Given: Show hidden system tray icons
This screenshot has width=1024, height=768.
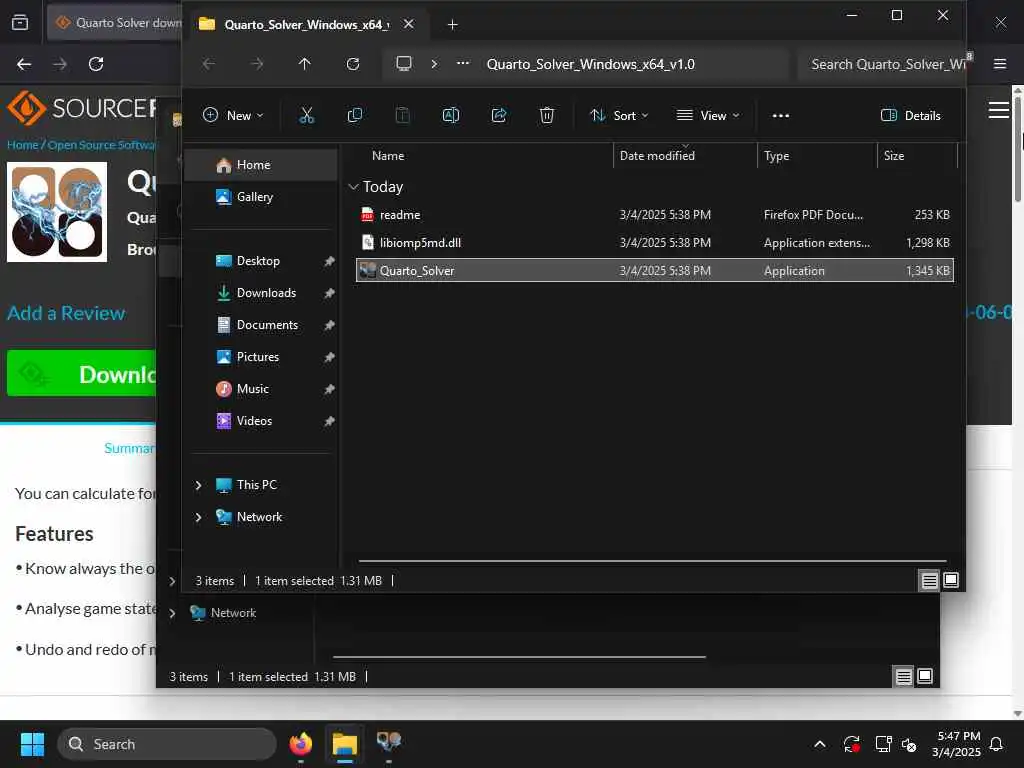Looking at the screenshot, I should [820, 744].
